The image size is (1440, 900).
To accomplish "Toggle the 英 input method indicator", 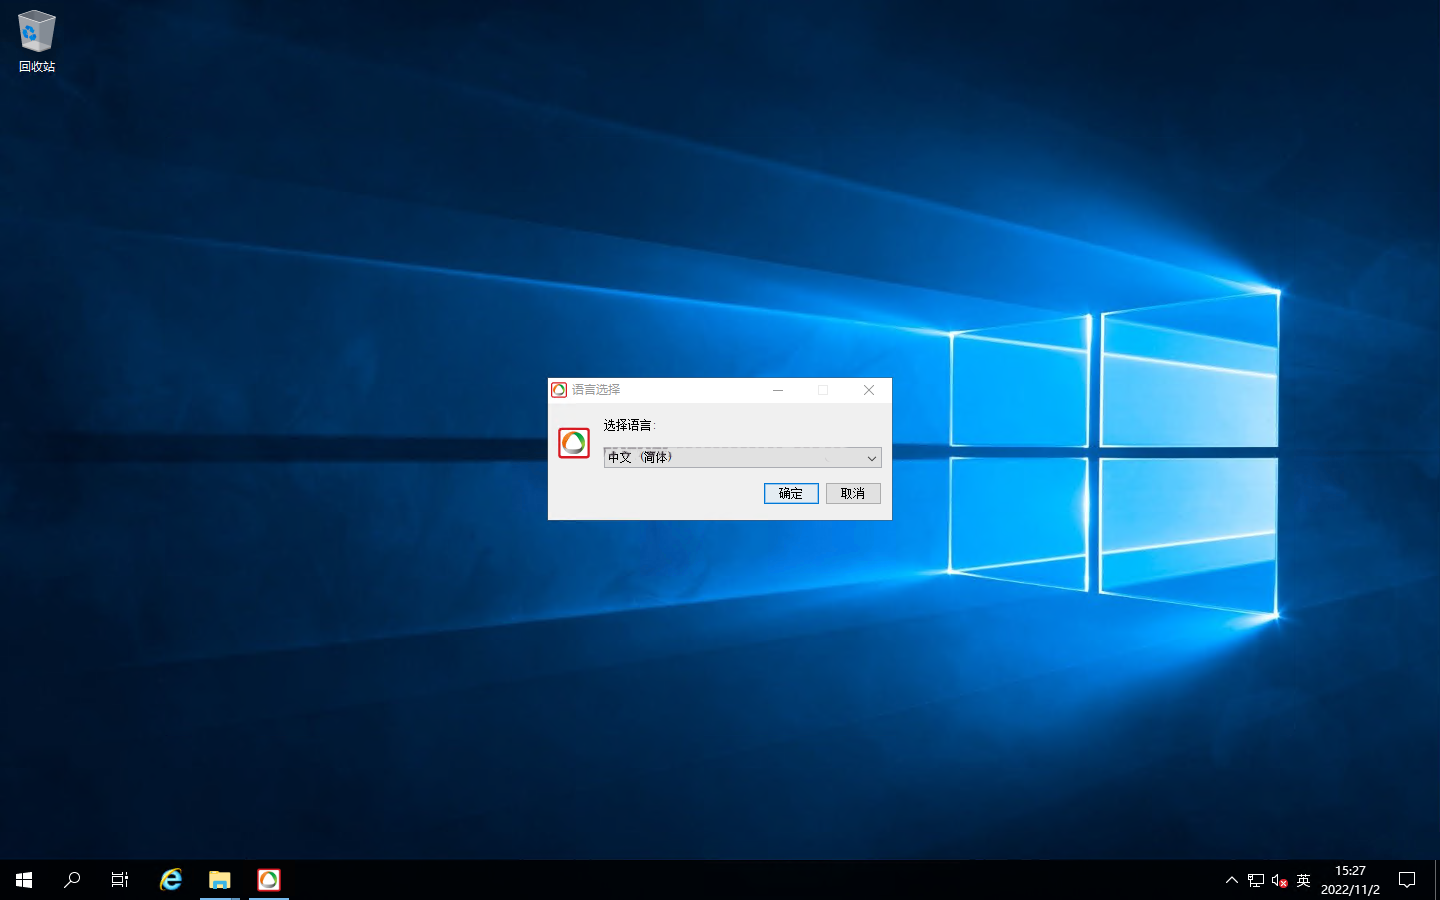I will click(1303, 880).
